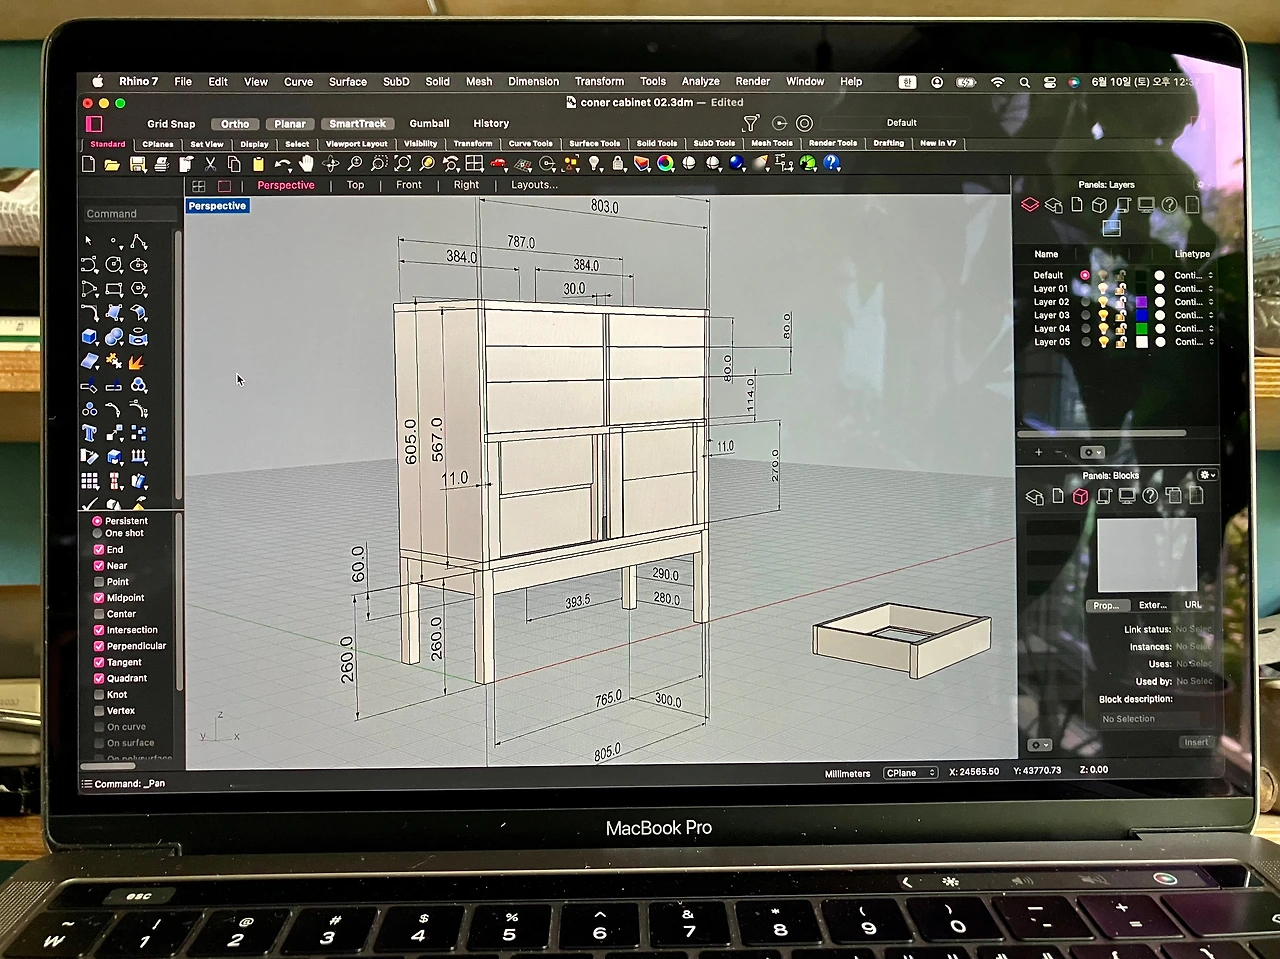Click the padlock Lock objects icon
Viewport: 1280px width, 959px height.
(618, 164)
